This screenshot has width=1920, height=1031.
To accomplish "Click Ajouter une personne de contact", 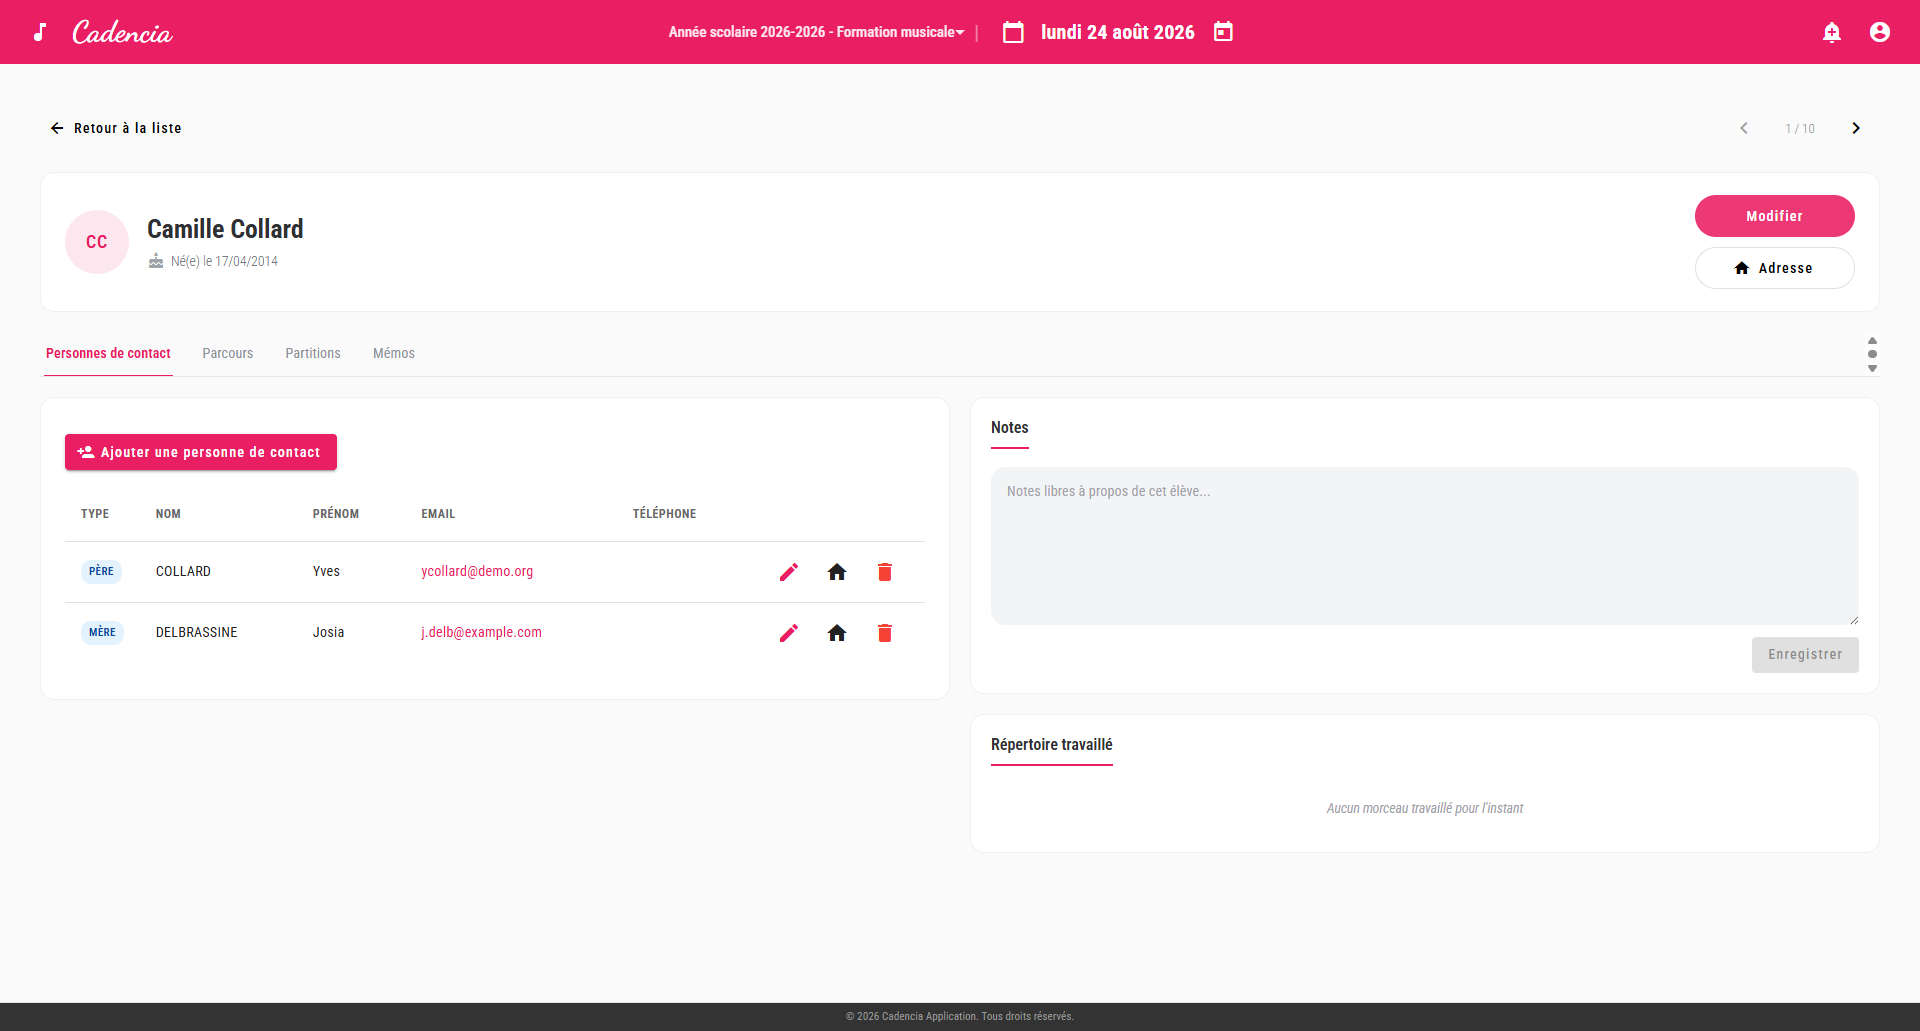I will (x=201, y=452).
